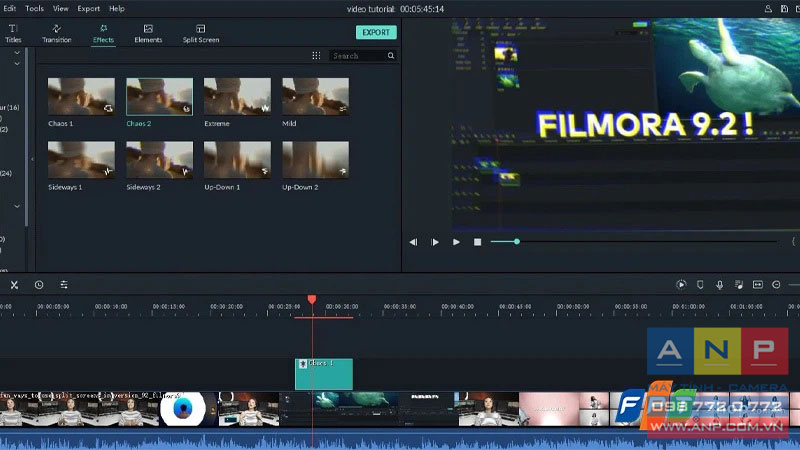
Task: Click the green EXPORT button
Action: click(376, 32)
